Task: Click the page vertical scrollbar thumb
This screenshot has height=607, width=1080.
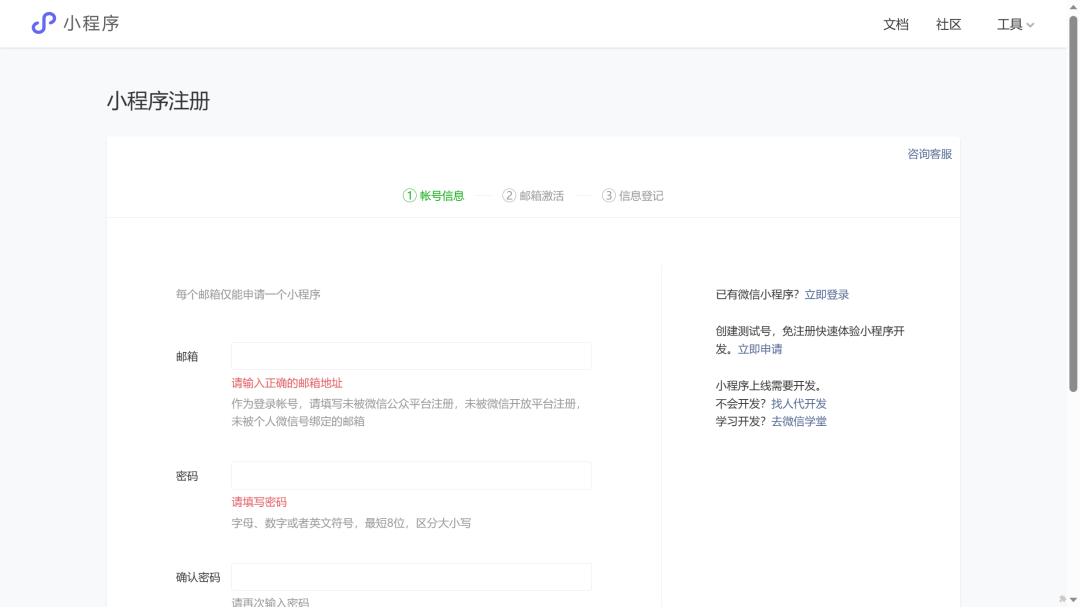Action: pyautogui.click(x=1073, y=203)
